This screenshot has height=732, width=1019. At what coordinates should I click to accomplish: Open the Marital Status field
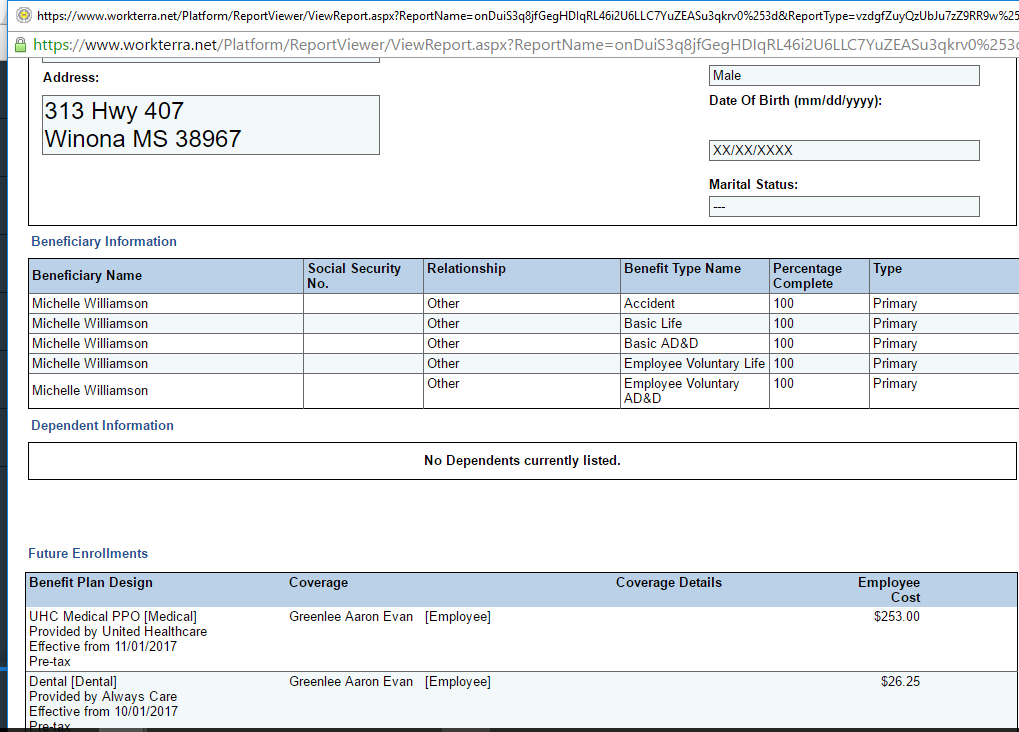843,207
